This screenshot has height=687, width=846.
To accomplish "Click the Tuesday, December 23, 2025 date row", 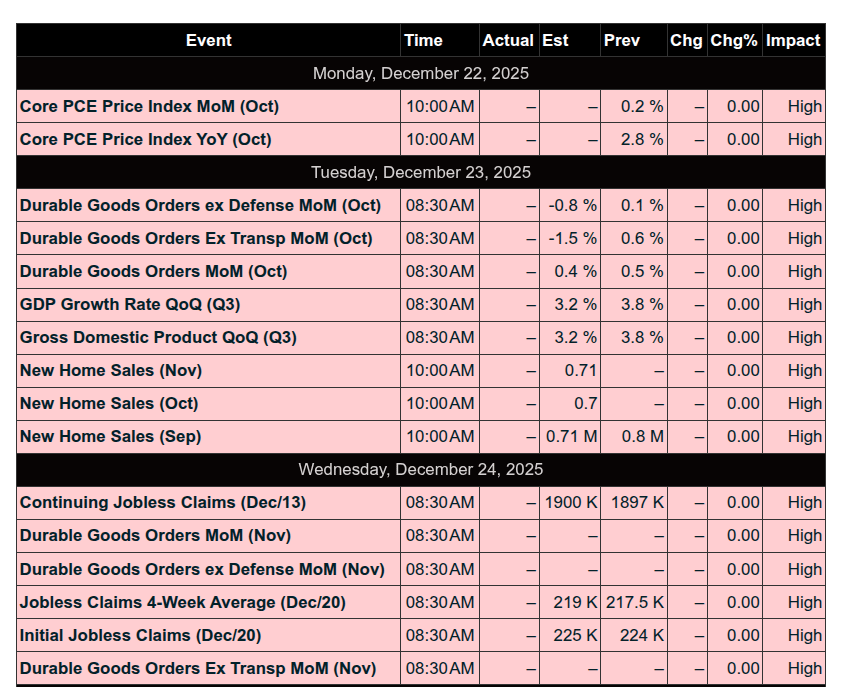I will (421, 173).
